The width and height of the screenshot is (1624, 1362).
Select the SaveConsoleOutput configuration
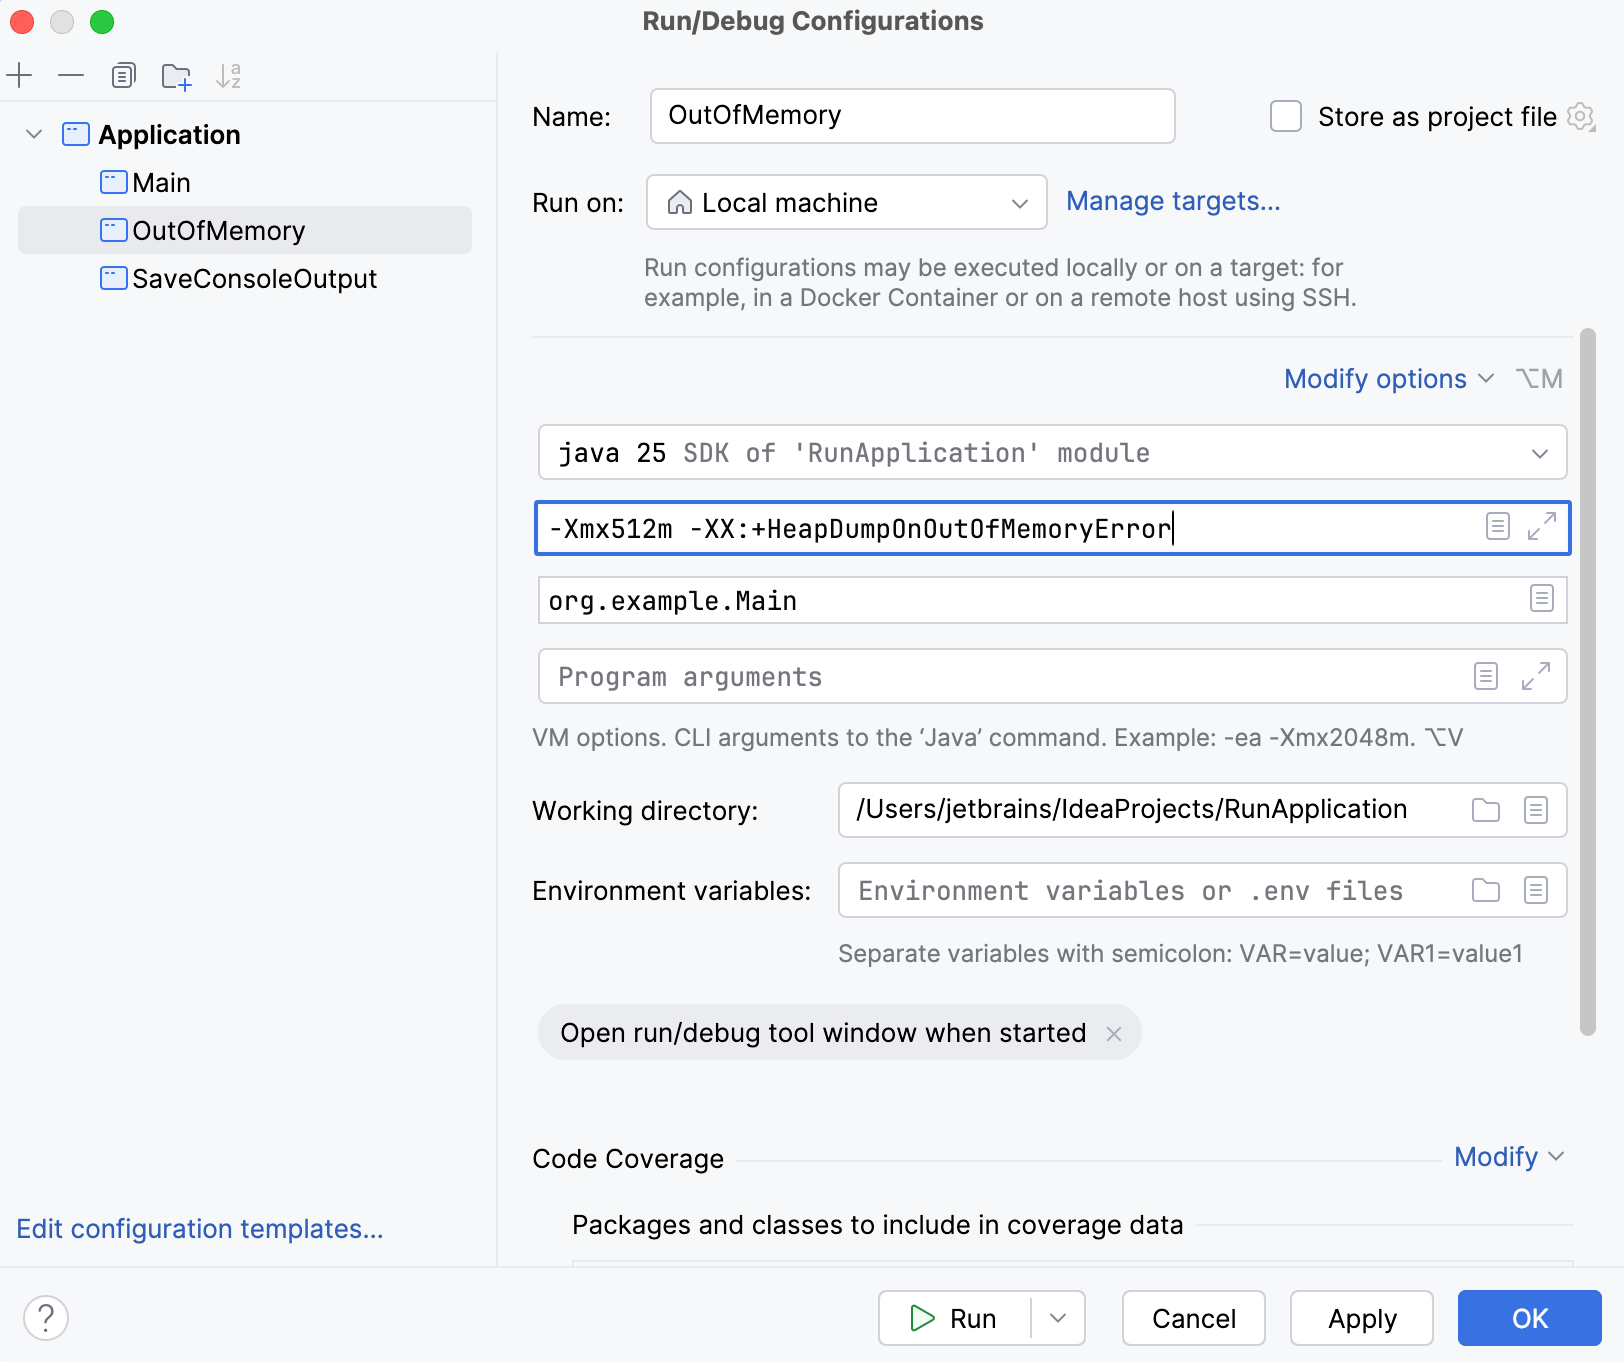pos(254,279)
